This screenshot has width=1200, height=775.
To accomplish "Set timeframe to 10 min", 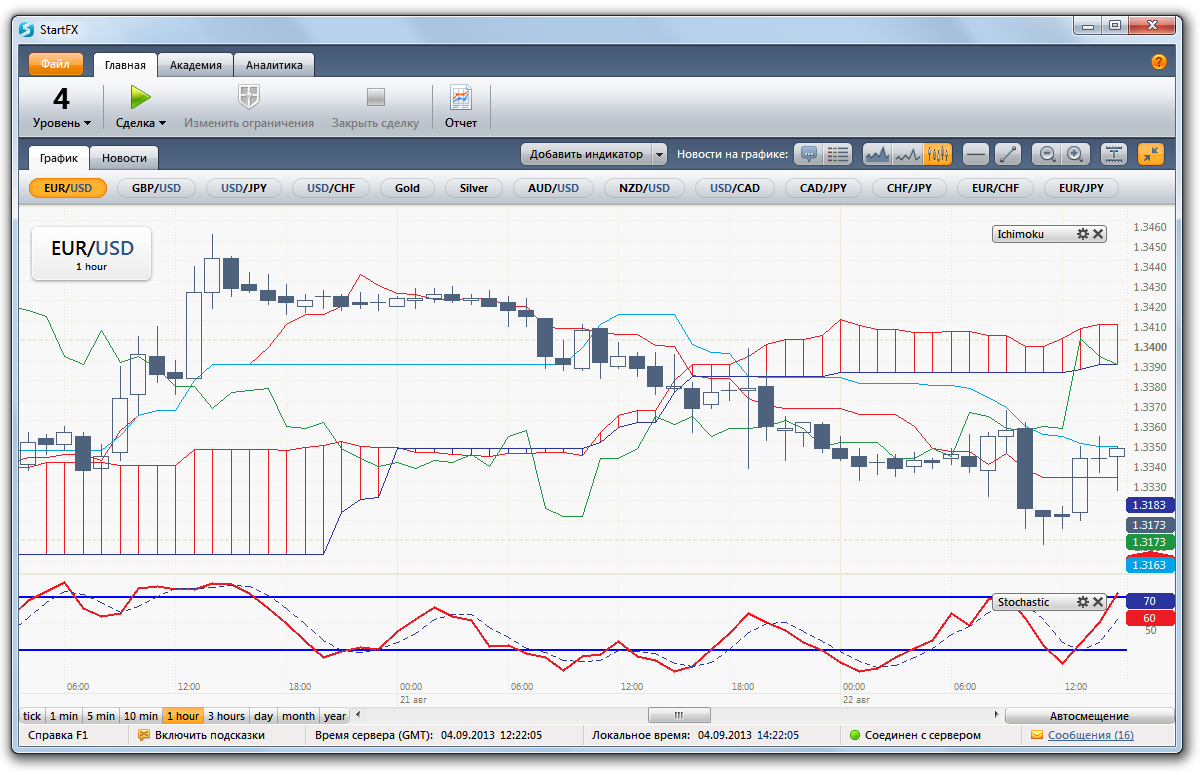I will pyautogui.click(x=141, y=716).
